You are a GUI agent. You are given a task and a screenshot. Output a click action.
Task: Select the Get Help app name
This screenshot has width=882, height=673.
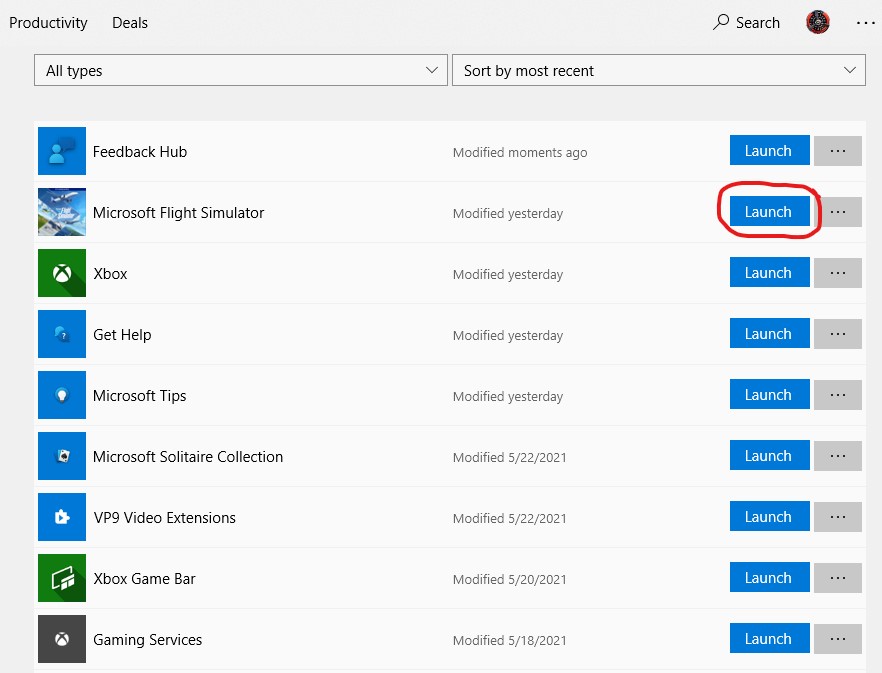(x=122, y=335)
